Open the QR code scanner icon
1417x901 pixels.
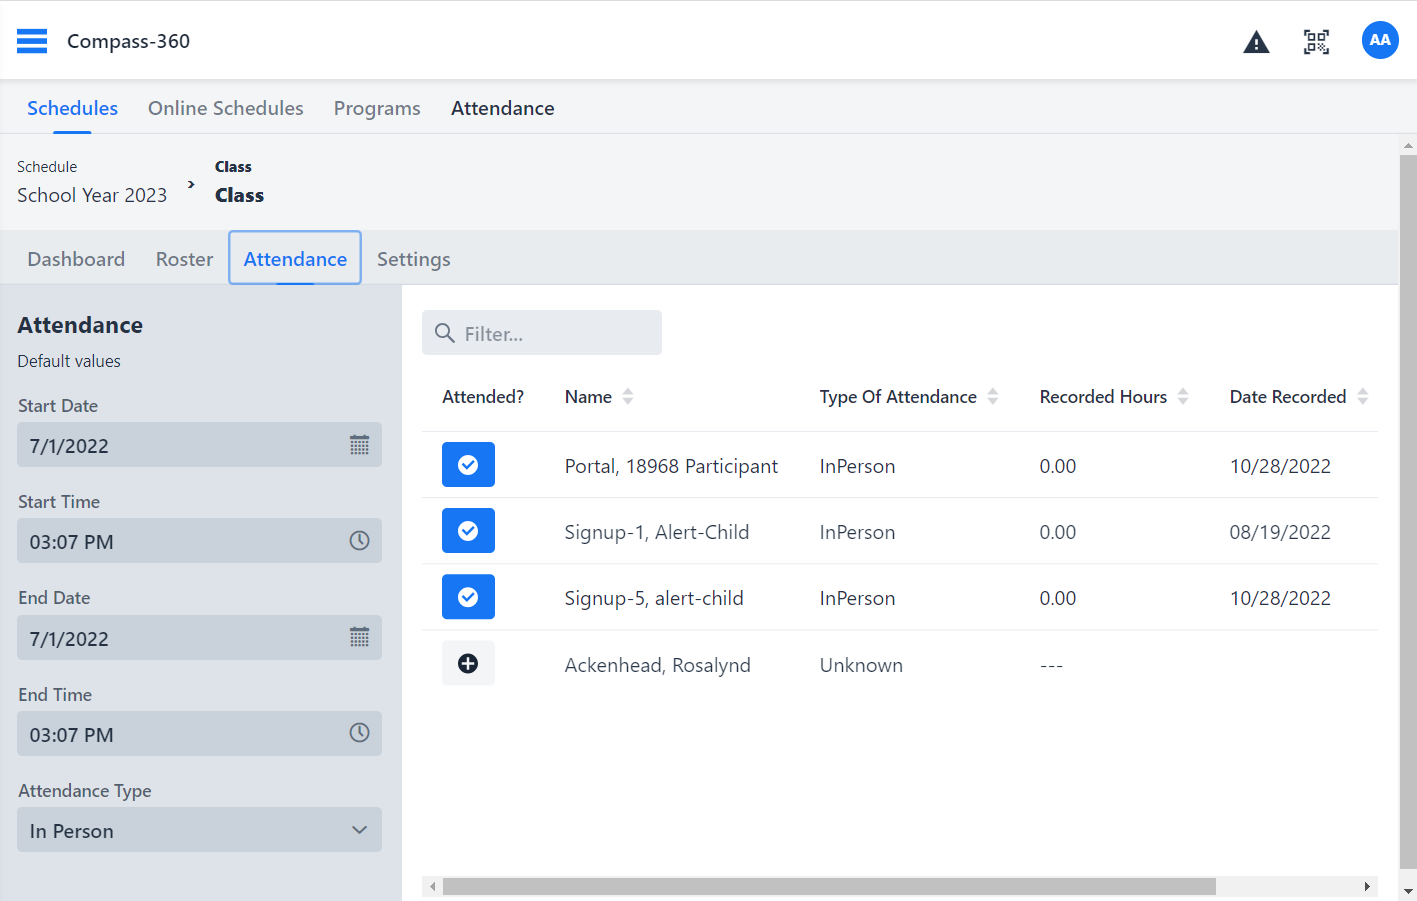pyautogui.click(x=1316, y=42)
